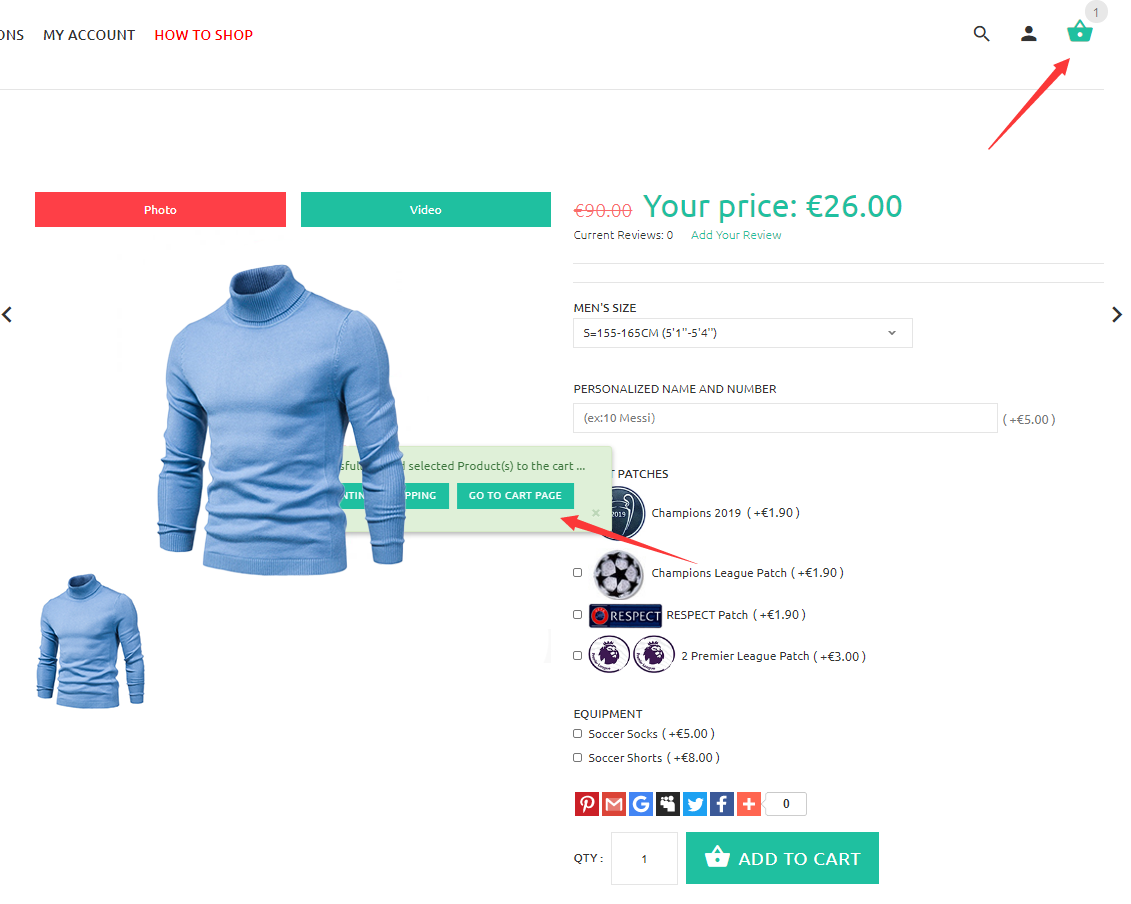Share product on Facebook

[x=721, y=804]
